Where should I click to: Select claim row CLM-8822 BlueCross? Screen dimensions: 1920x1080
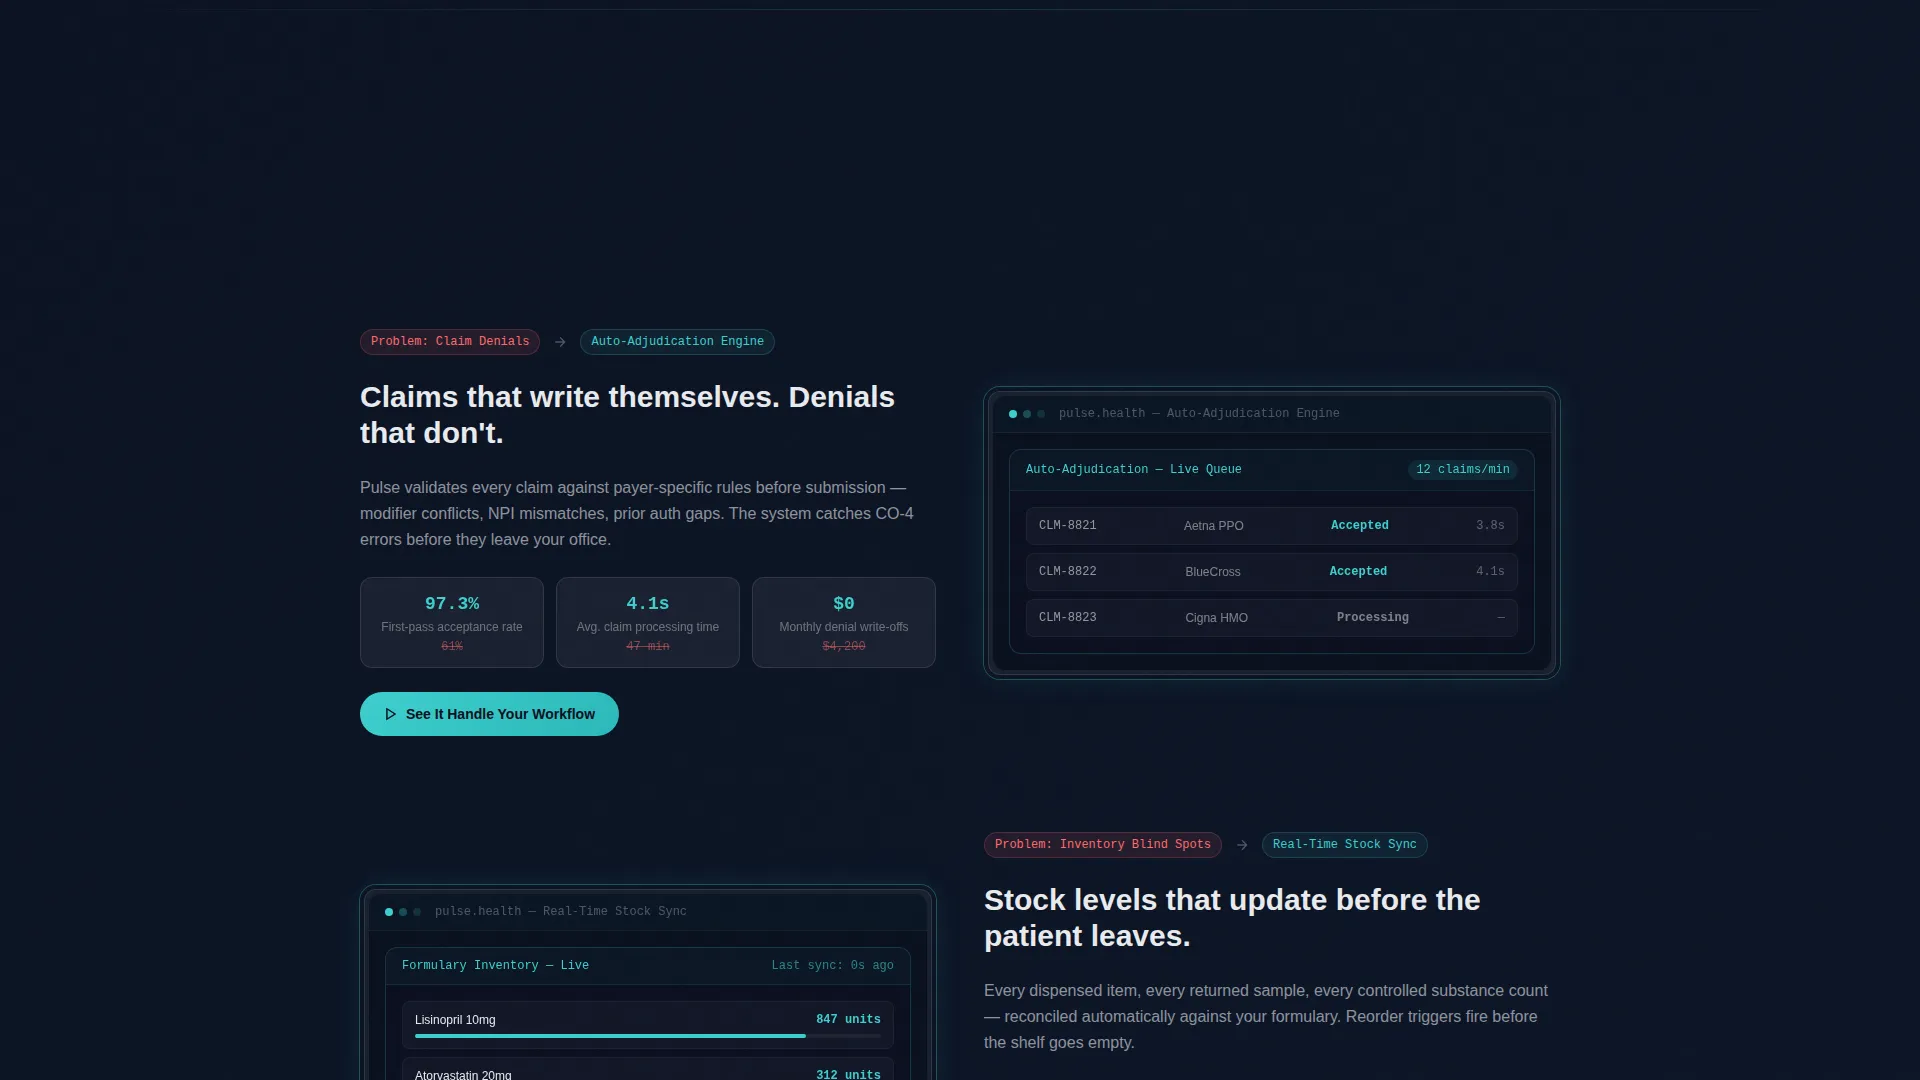1272,572
